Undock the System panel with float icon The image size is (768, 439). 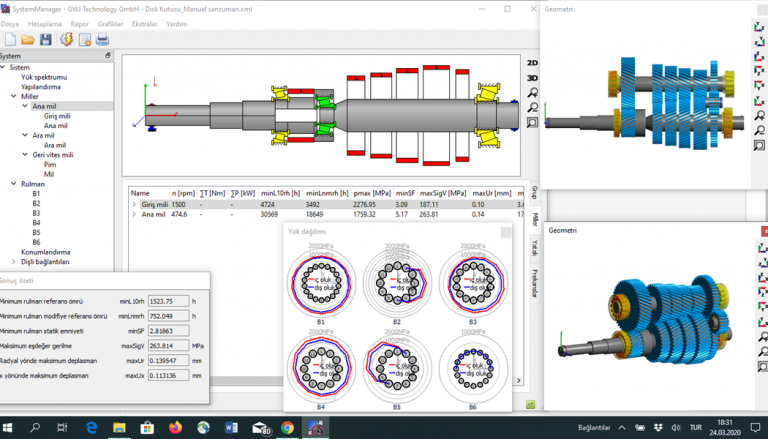click(108, 56)
